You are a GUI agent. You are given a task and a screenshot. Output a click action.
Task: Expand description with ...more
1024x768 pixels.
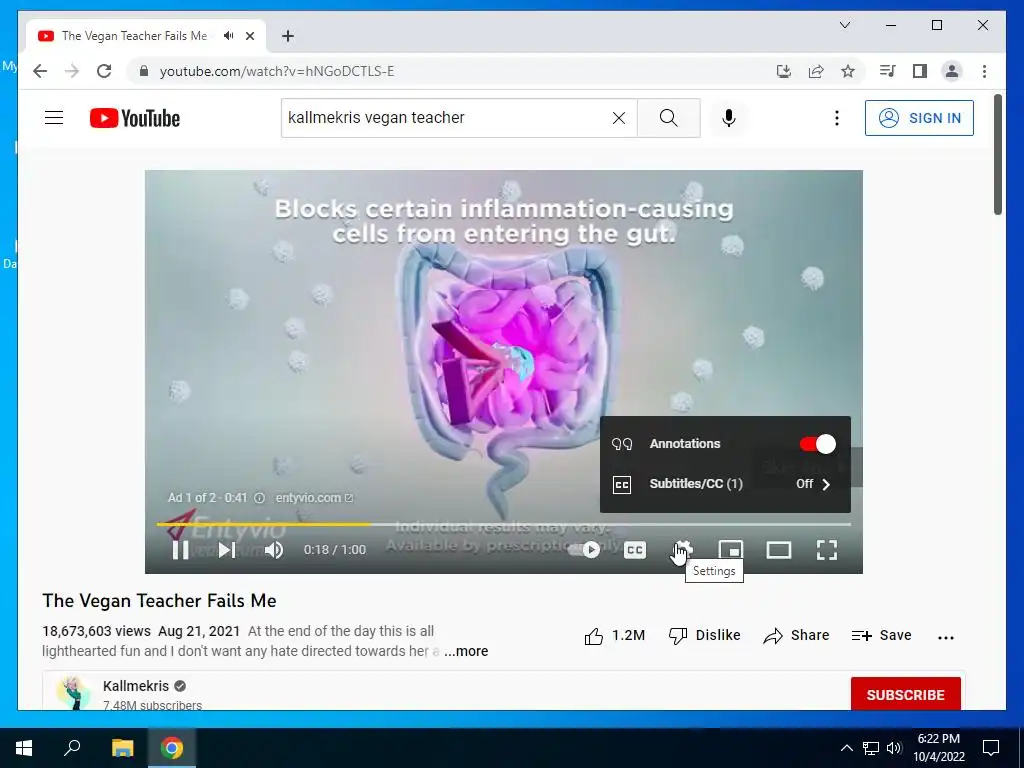click(x=466, y=651)
